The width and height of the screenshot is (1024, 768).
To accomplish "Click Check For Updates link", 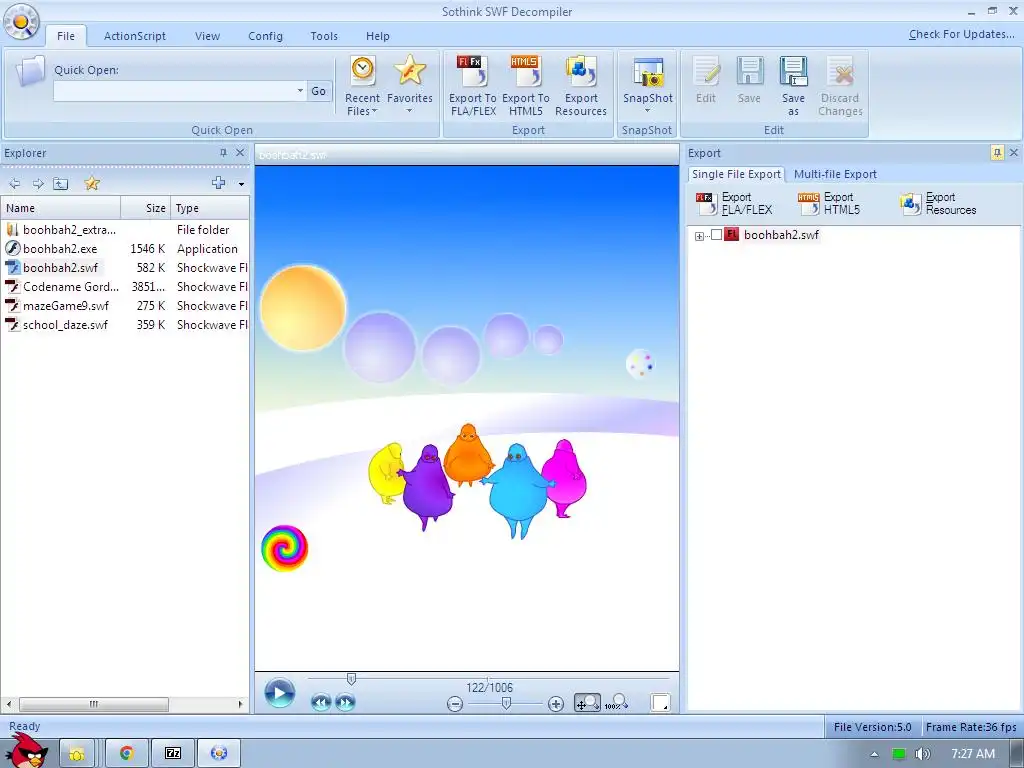I will pyautogui.click(x=961, y=34).
